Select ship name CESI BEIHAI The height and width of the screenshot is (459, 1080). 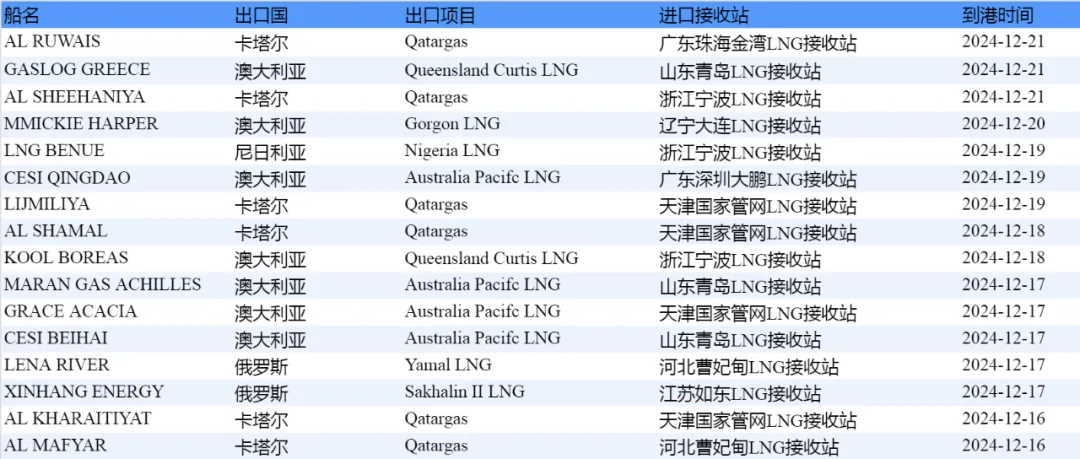56,338
